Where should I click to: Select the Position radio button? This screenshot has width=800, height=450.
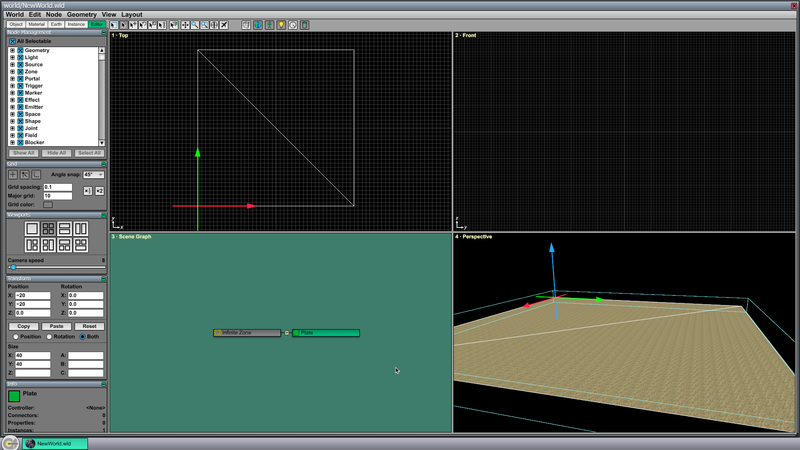pyautogui.click(x=16, y=337)
